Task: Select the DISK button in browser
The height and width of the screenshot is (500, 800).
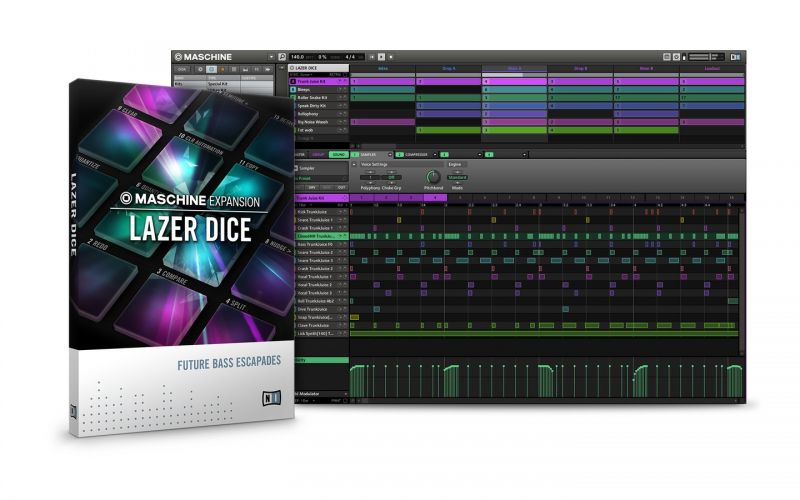Action: [x=182, y=69]
